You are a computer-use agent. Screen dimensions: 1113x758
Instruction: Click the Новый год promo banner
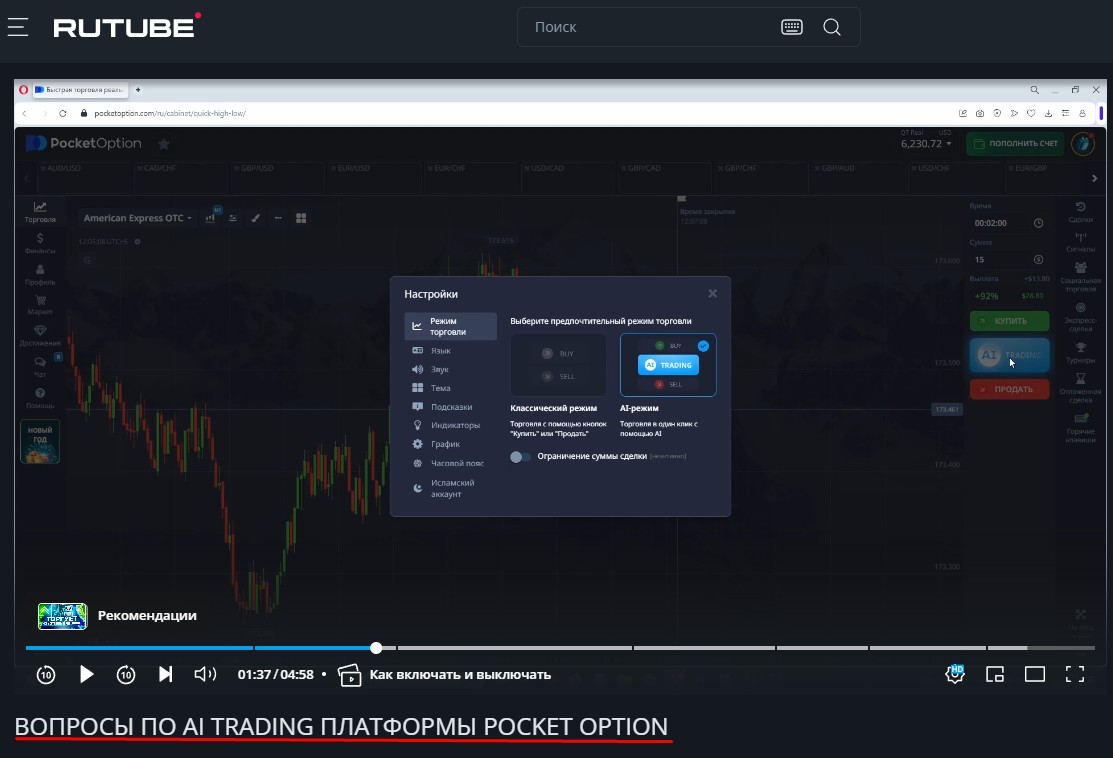click(x=40, y=441)
